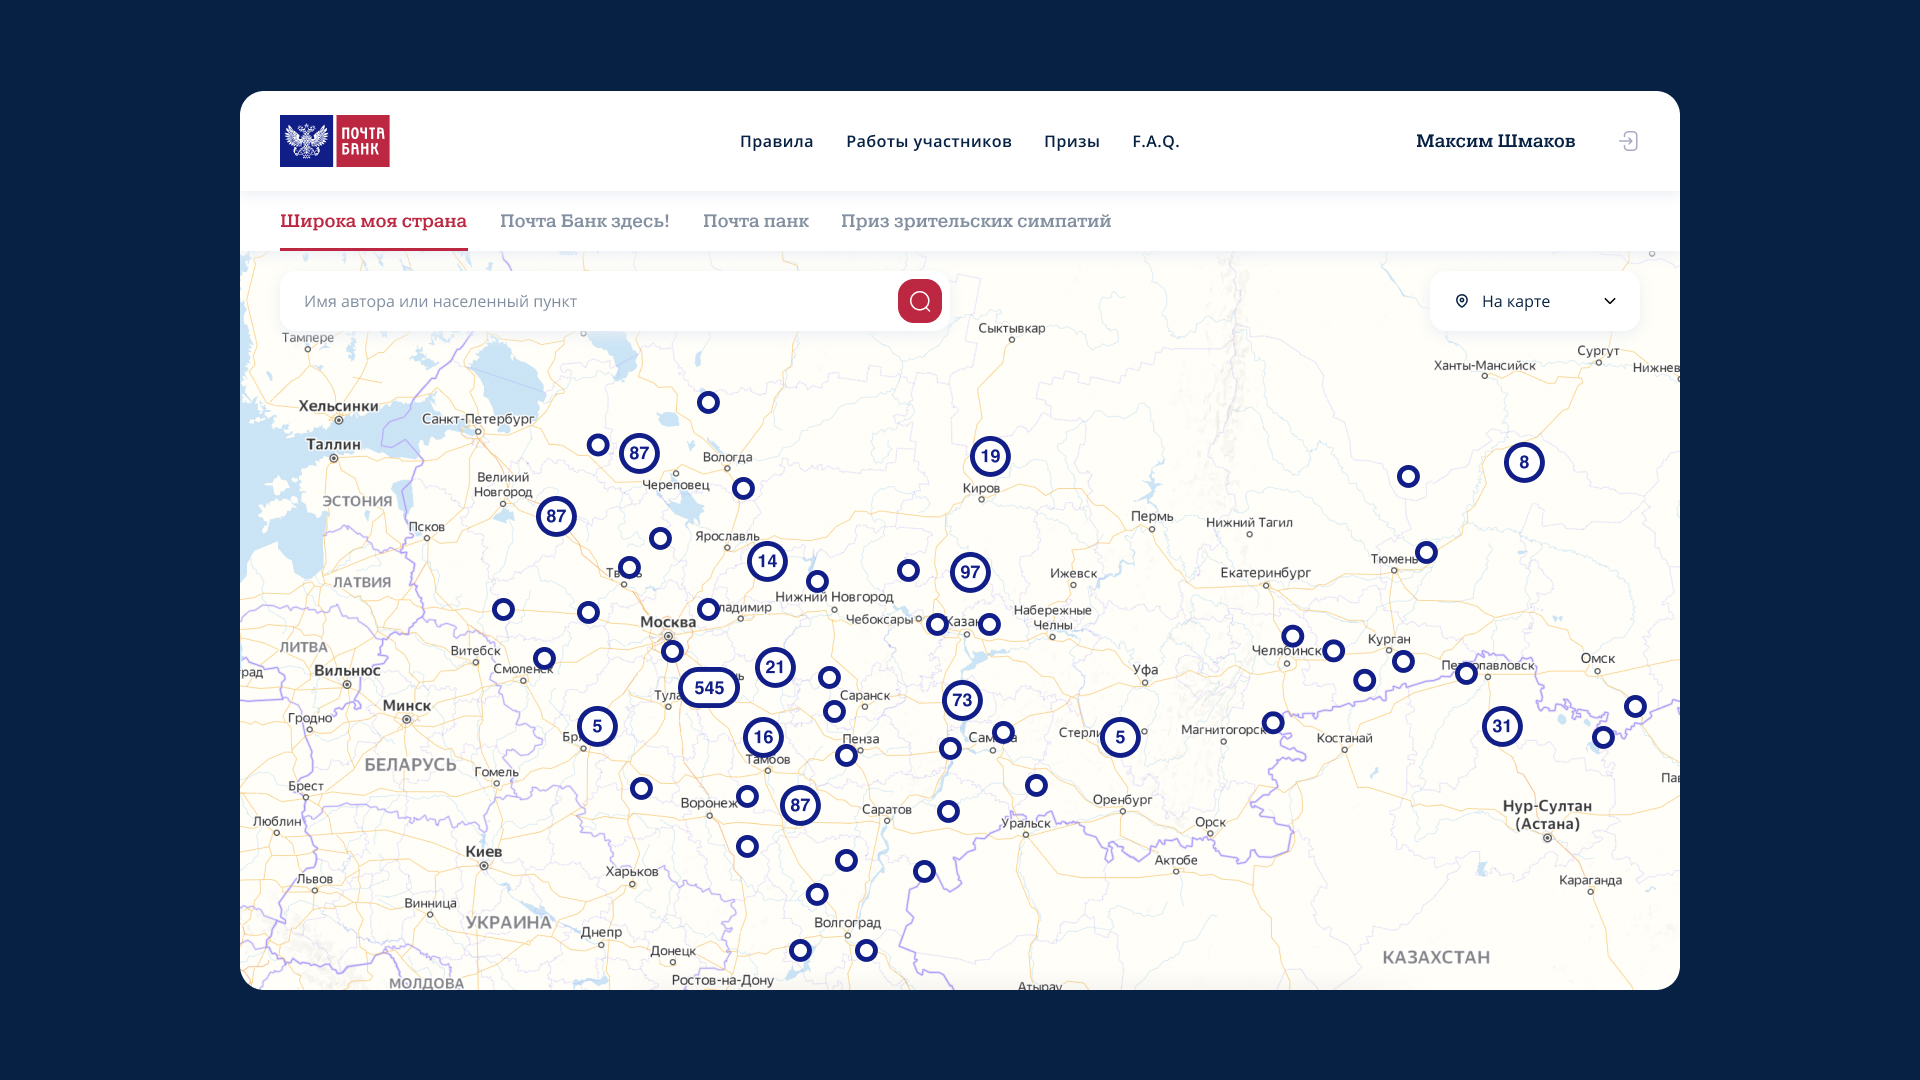The image size is (1920, 1080).
Task: Click the Ростов-на-Дону city label
Action: click(723, 980)
